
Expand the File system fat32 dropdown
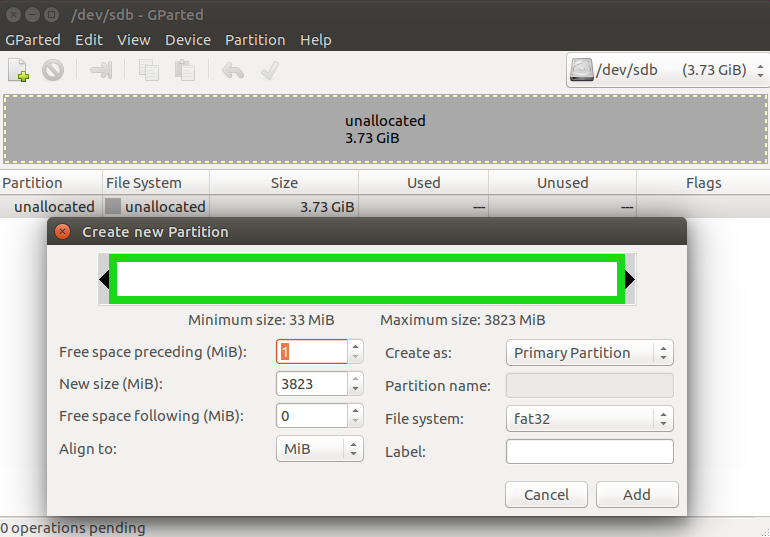pos(589,419)
